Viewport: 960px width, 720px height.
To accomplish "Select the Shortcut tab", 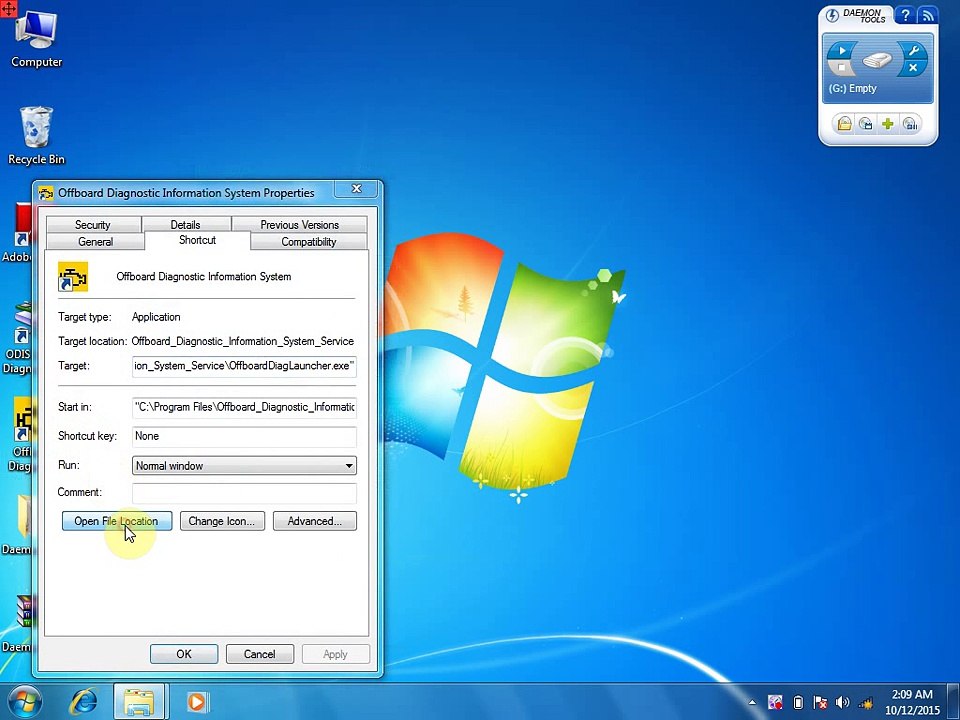I will (197, 240).
